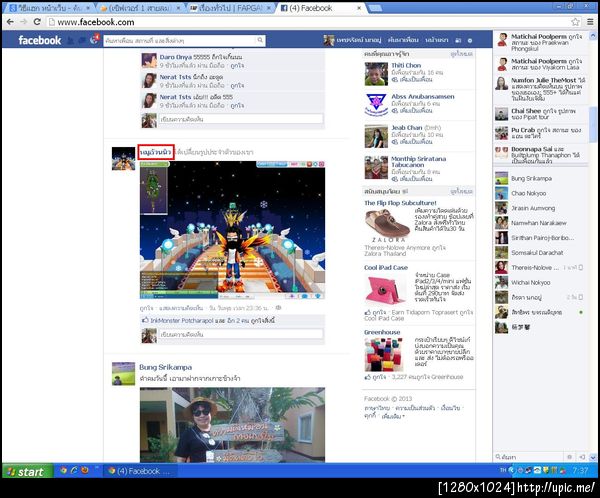Screen dimensions: 600x498
Task: Open chat with Namwhan Narakaew
Action: tap(540, 223)
